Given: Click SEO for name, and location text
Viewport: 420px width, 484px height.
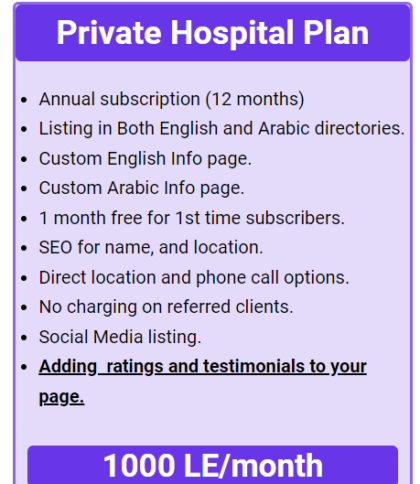Looking at the screenshot, I should pyautogui.click(x=151, y=248).
